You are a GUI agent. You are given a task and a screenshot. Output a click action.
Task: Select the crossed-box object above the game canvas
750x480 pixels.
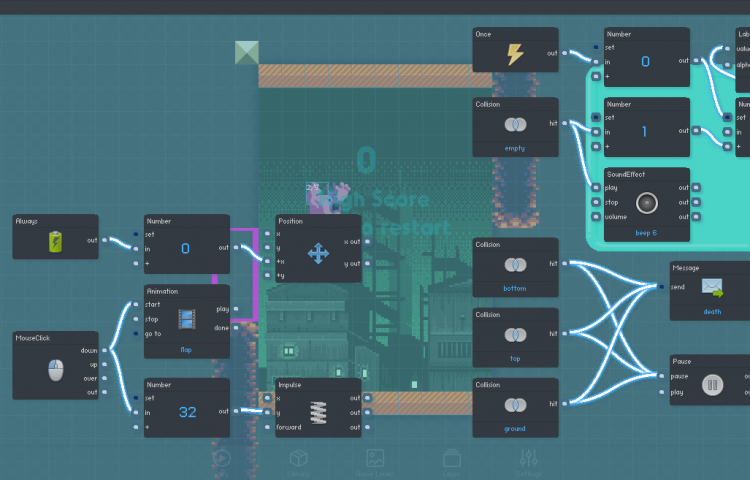coord(247,53)
